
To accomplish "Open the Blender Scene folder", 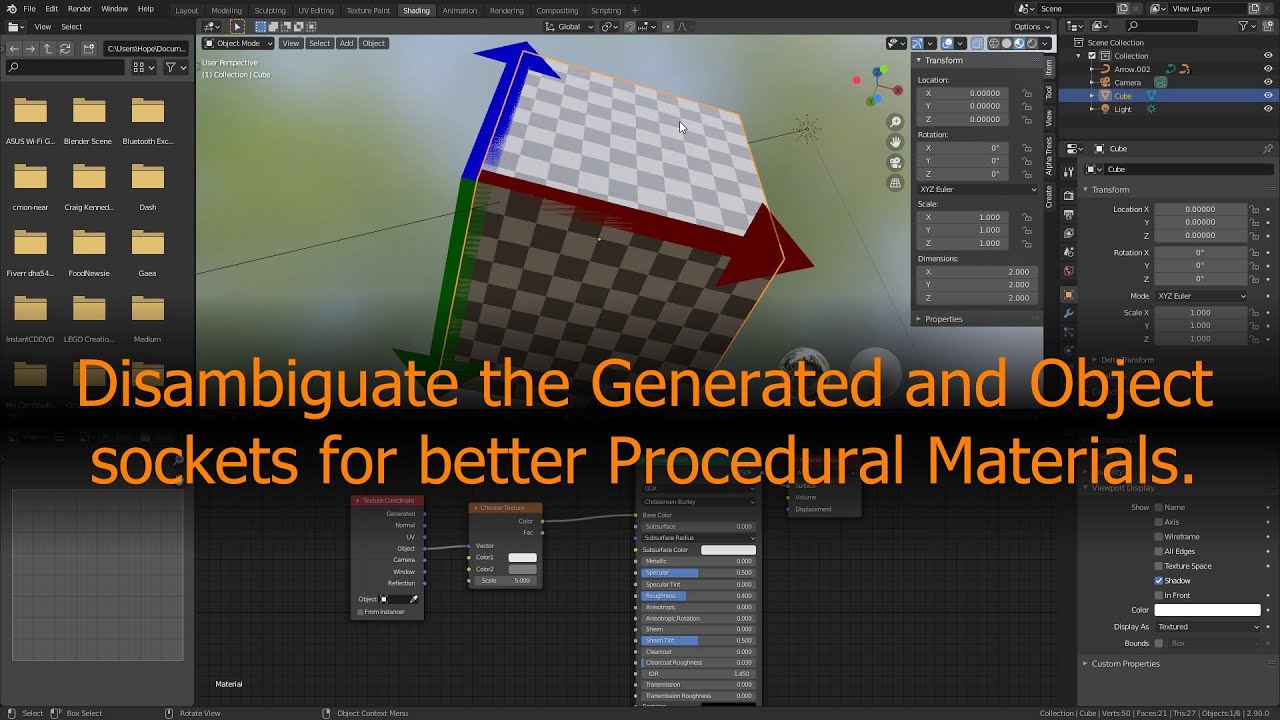I will [89, 120].
